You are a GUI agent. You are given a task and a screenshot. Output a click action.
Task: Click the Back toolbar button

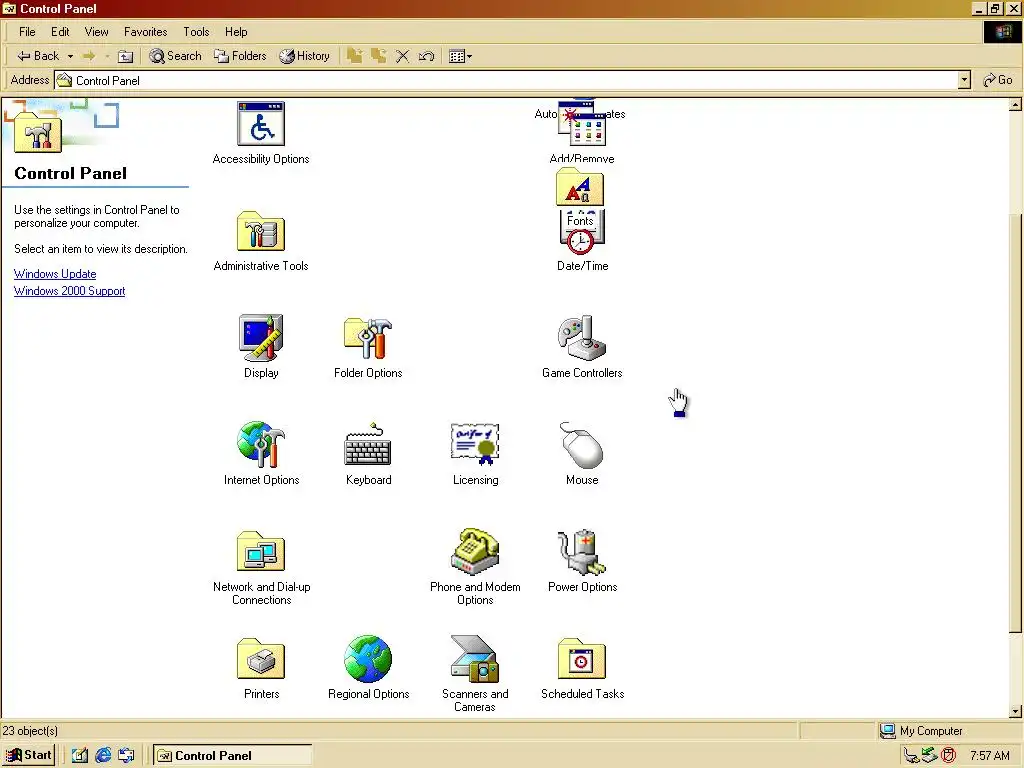[x=38, y=56]
